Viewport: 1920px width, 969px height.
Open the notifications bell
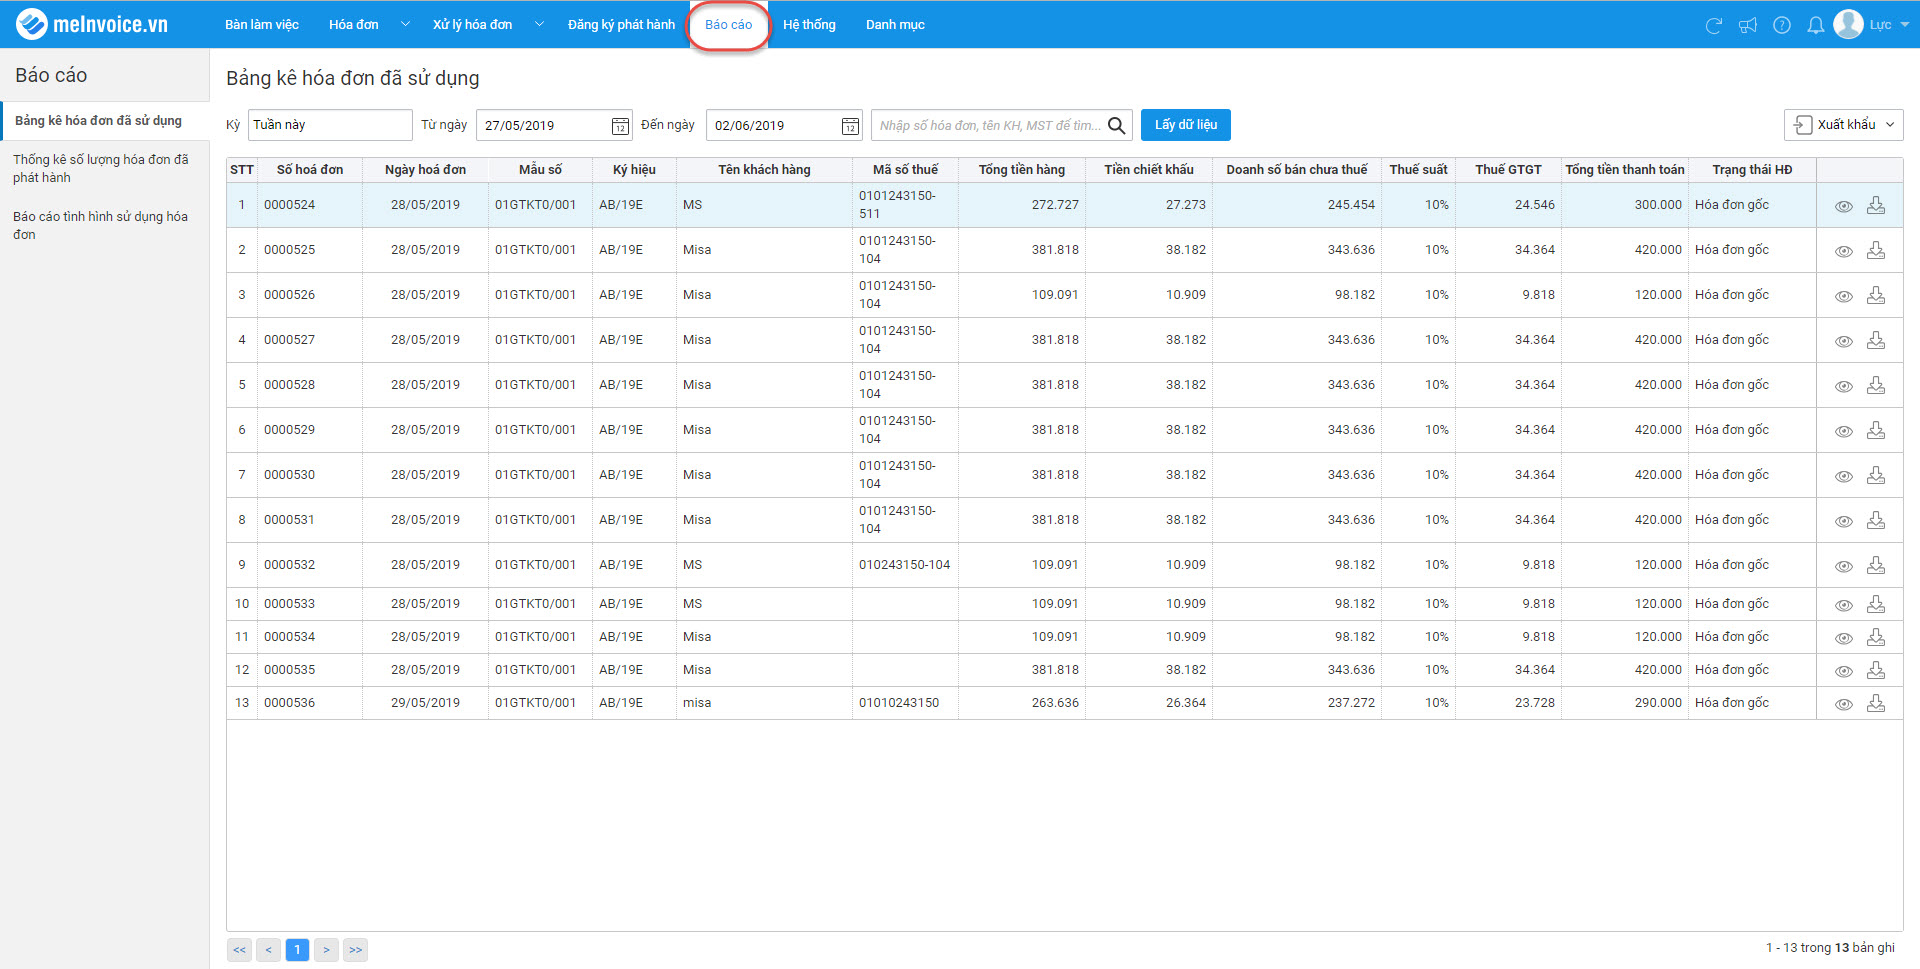pyautogui.click(x=1815, y=25)
